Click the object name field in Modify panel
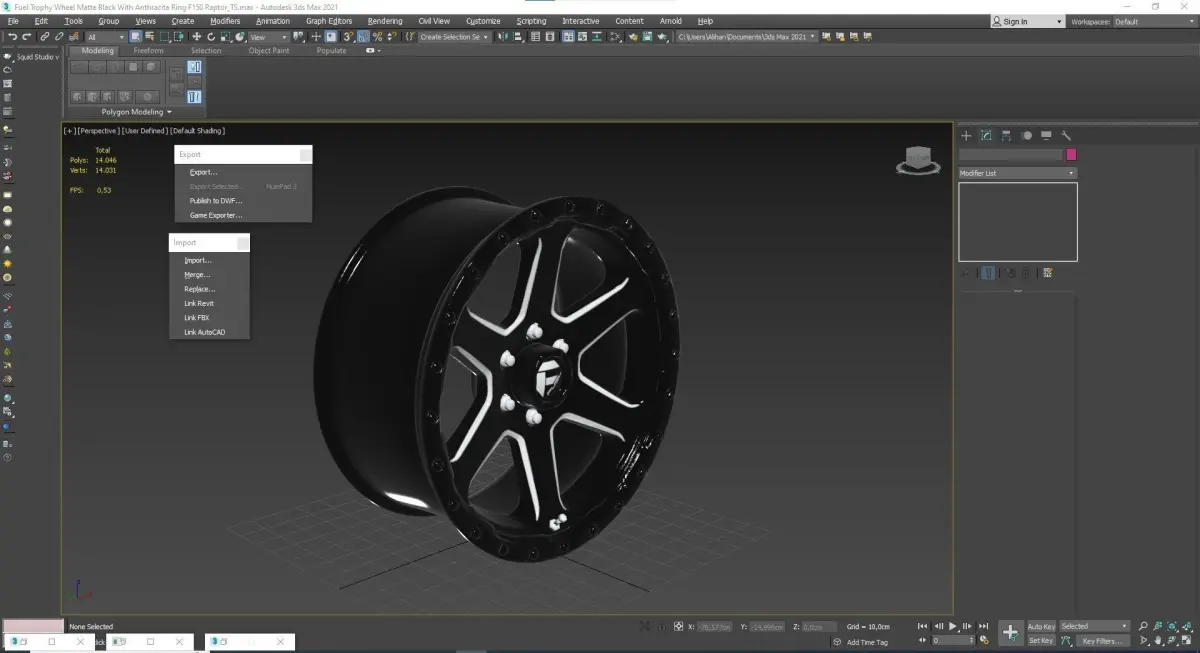Viewport: 1200px width, 653px height. click(1010, 155)
